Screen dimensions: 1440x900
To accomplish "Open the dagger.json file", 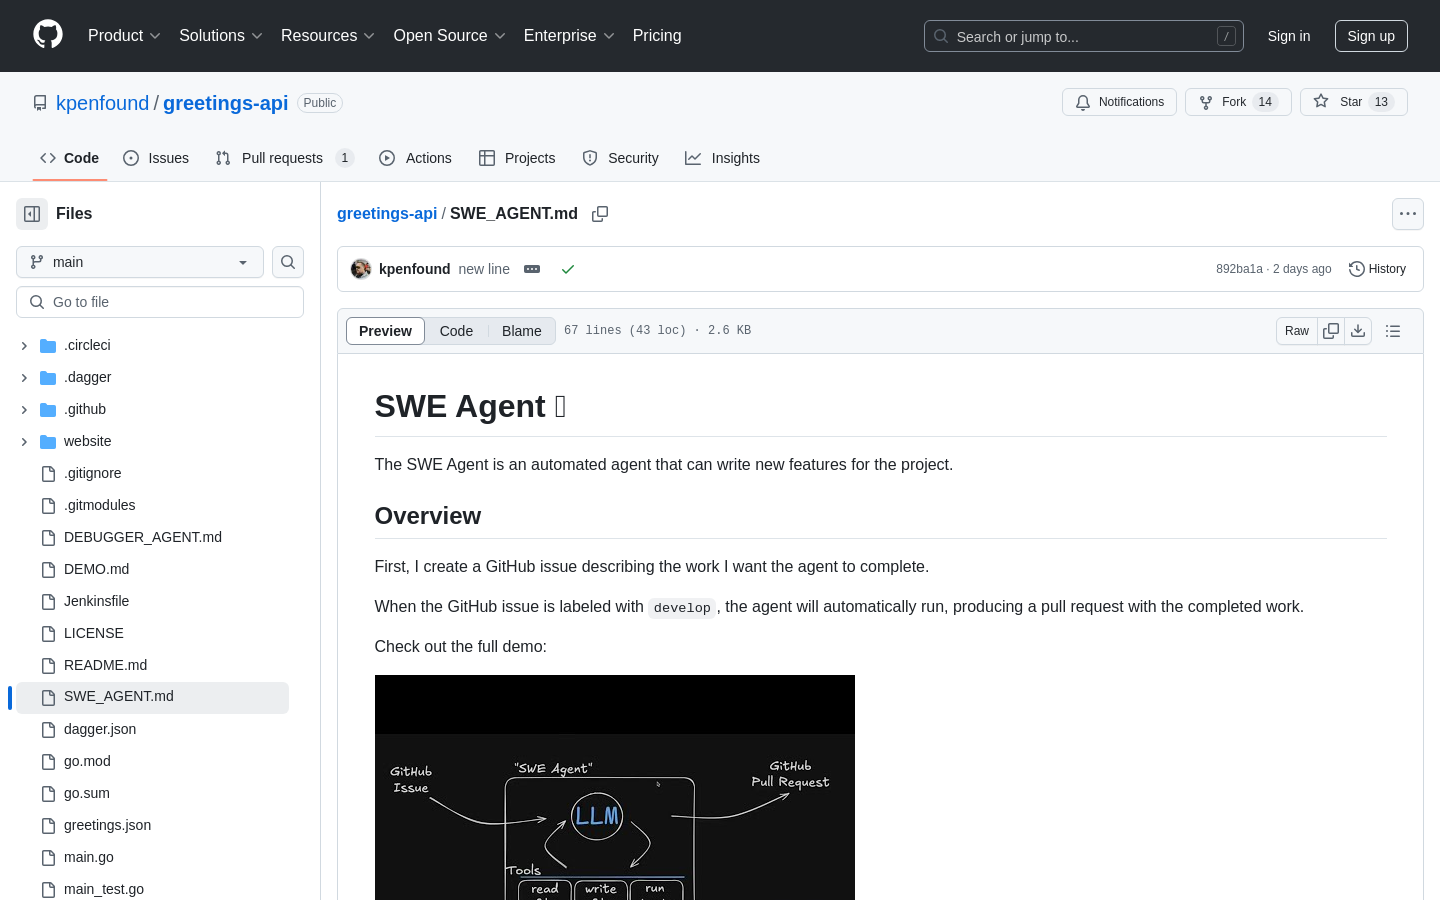I will tap(100, 729).
